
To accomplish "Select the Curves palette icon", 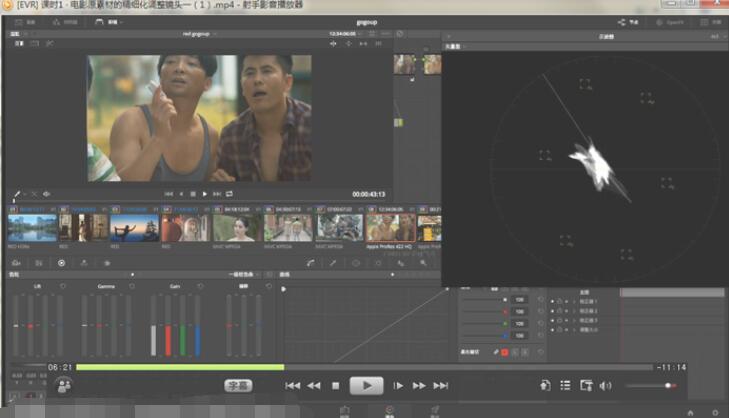I will click(311, 263).
